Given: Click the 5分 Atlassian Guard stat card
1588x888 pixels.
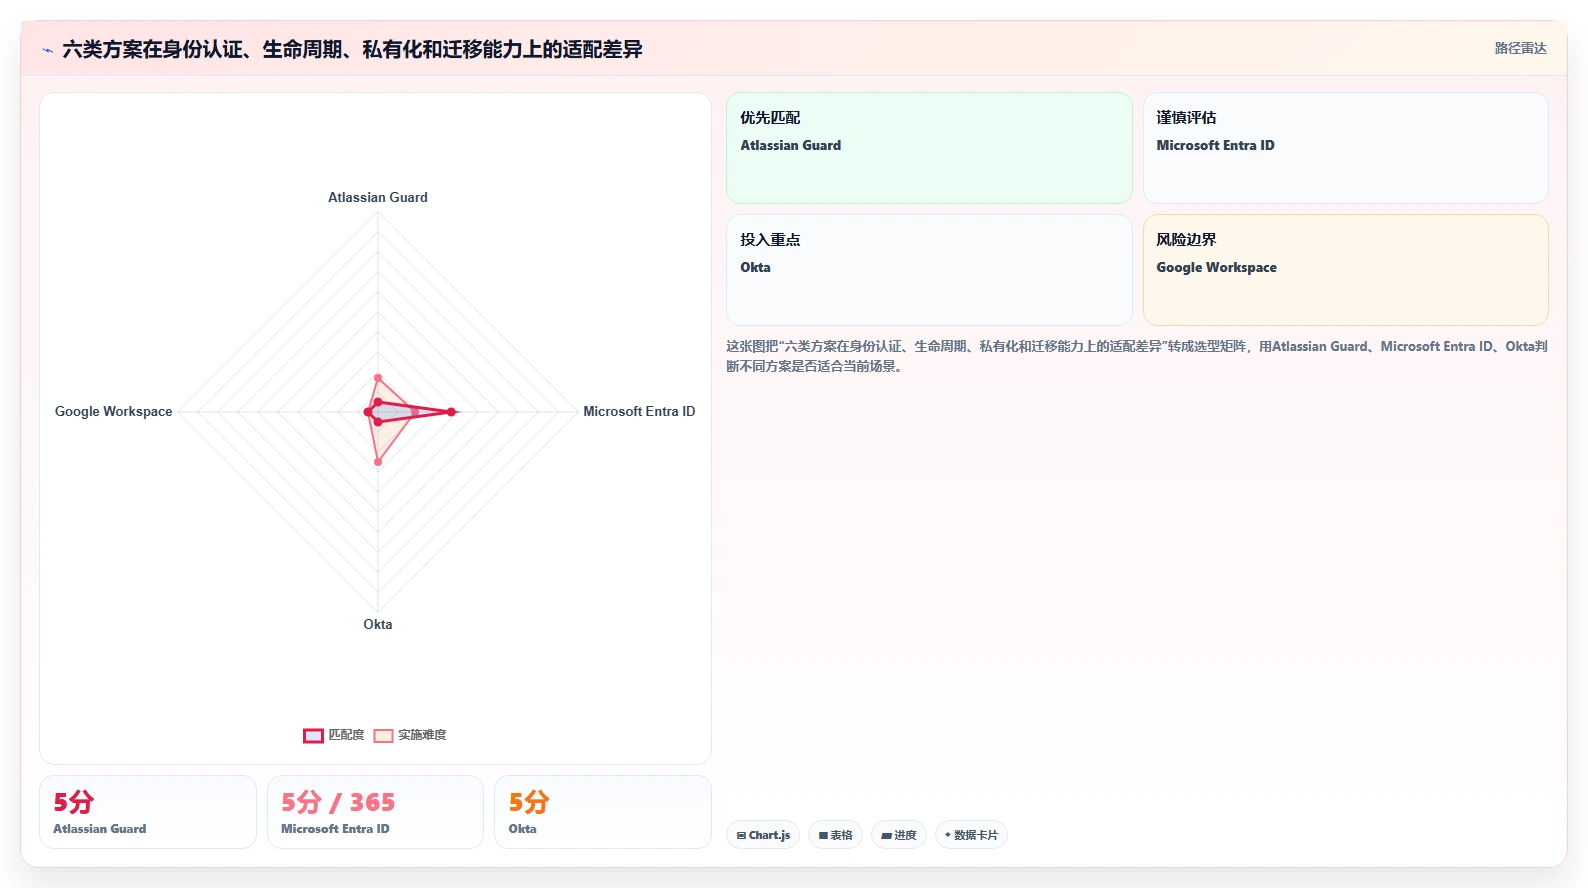Looking at the screenshot, I should pos(148,812).
